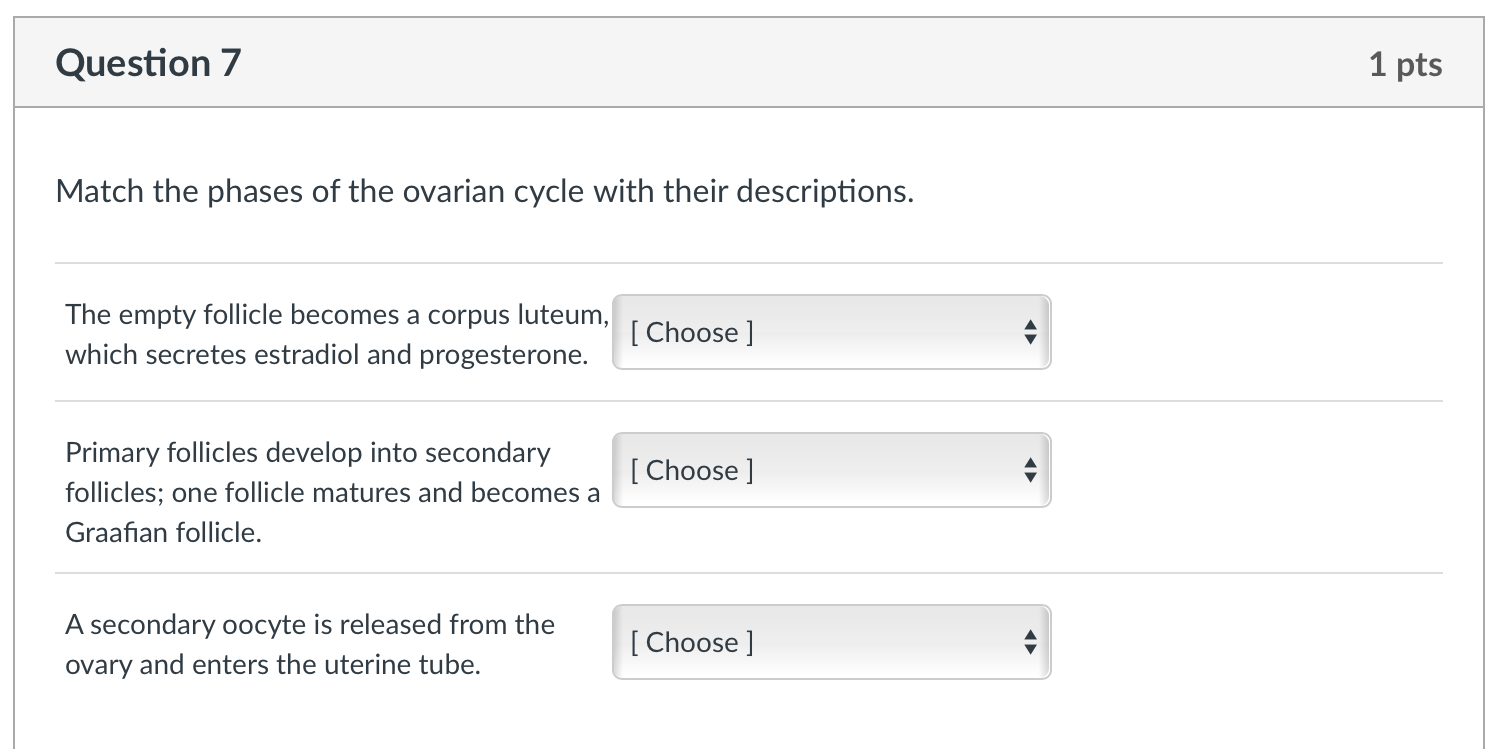Open the dropdown for the corpus luteum description

click(831, 332)
